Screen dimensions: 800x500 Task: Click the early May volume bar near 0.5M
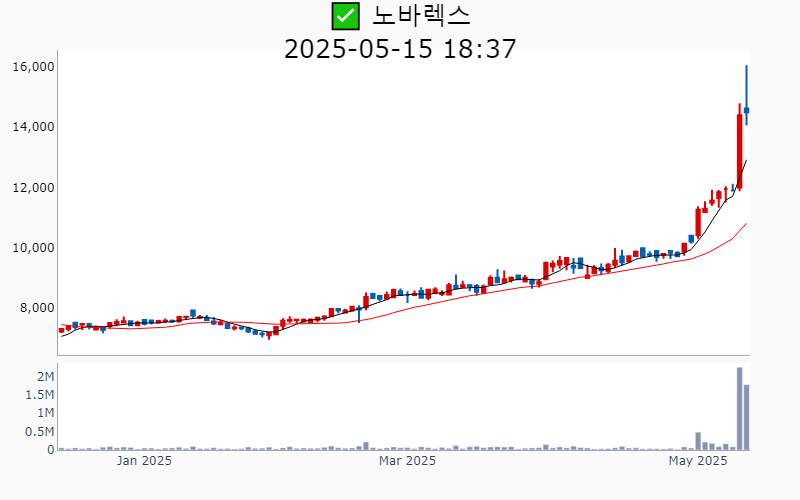698,441
